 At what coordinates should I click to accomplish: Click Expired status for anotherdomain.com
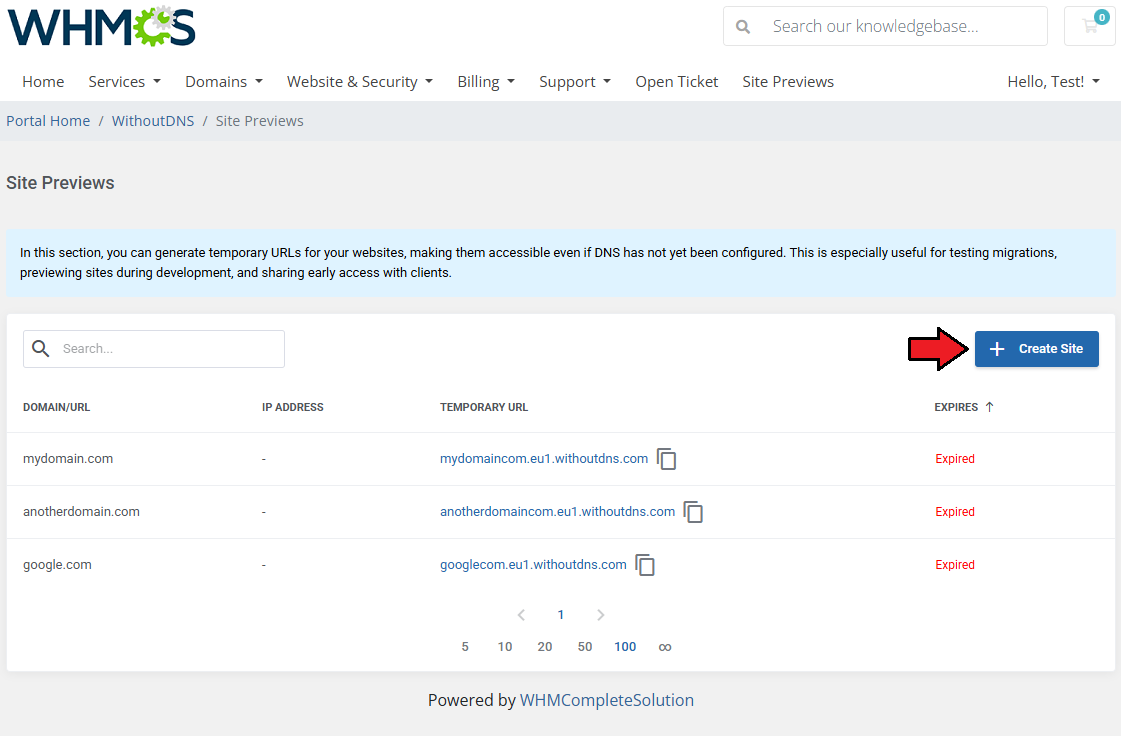coord(955,511)
